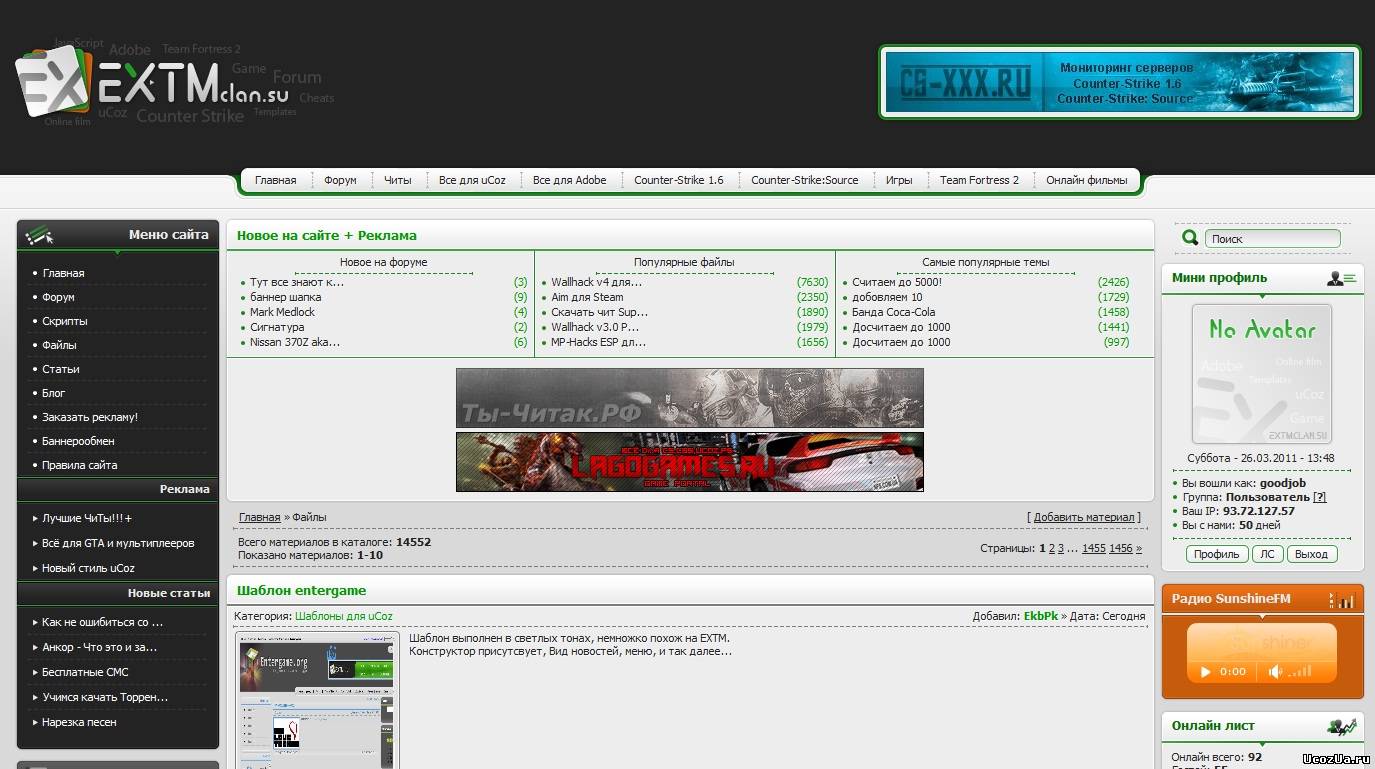Expand 'Бесплатные СМС' article entry
Screen dimensions: 1375x769
tap(85, 672)
